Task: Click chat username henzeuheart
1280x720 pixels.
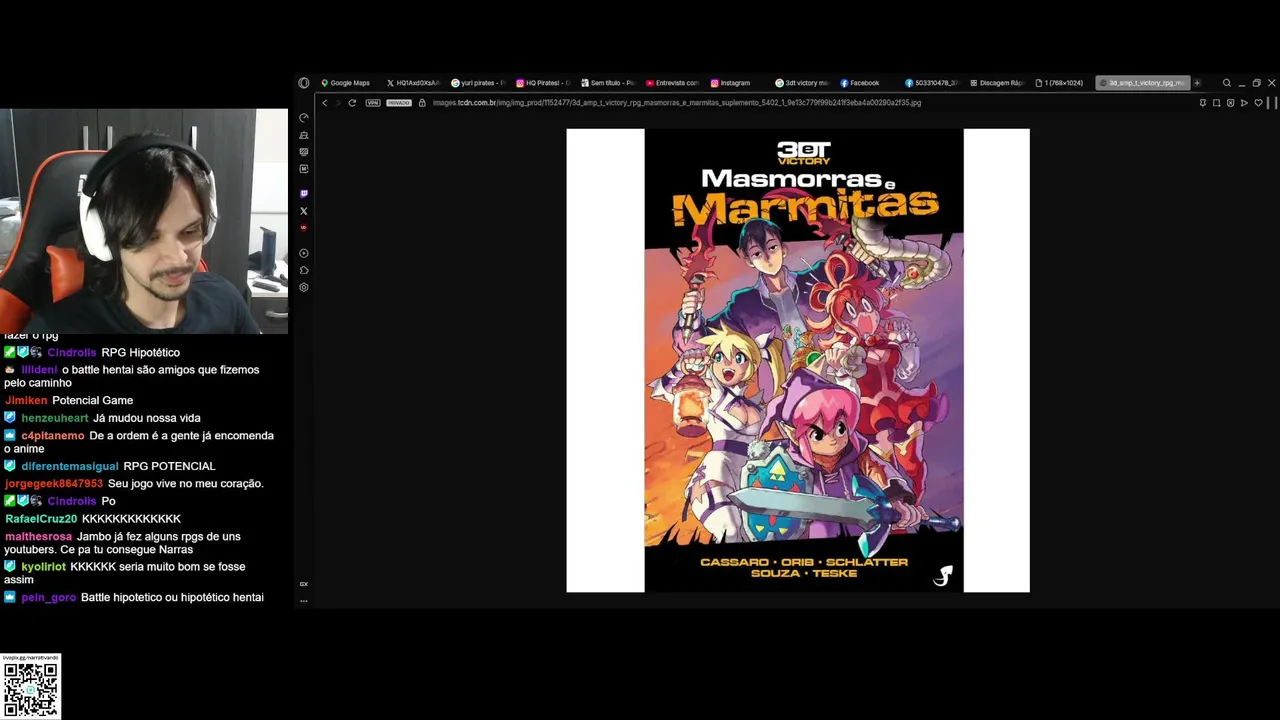Action: tap(55, 418)
